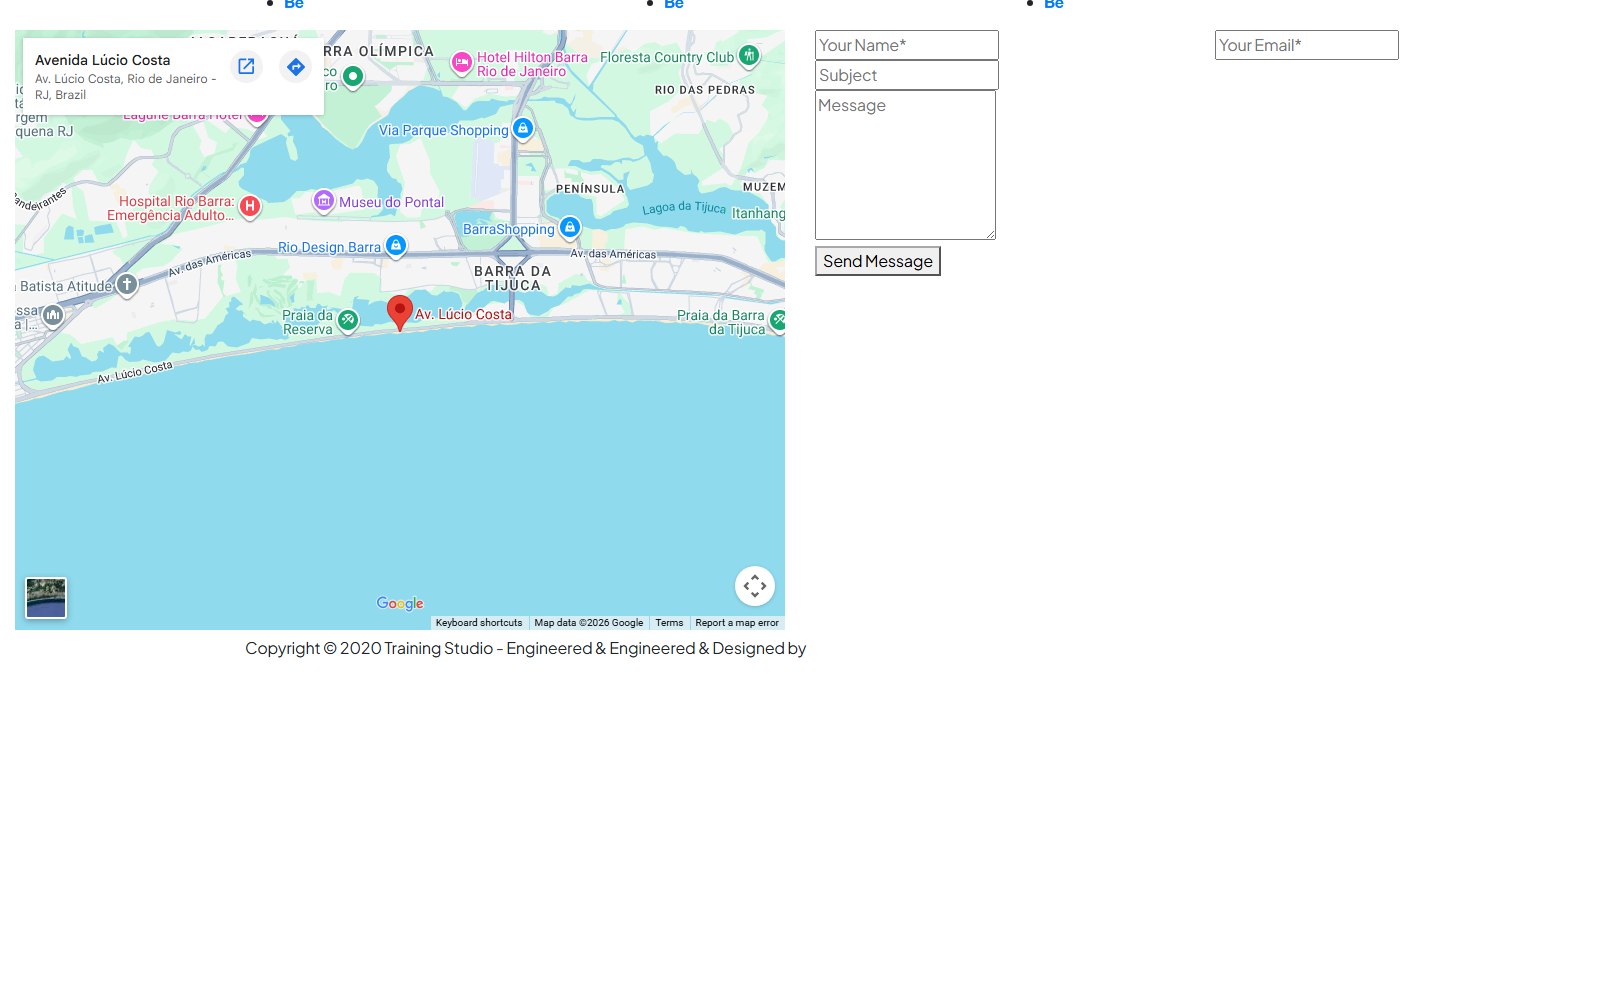Image resolution: width=1600 pixels, height=1000 pixels.
Task: Toggle the map camera controls button
Action: [x=755, y=586]
